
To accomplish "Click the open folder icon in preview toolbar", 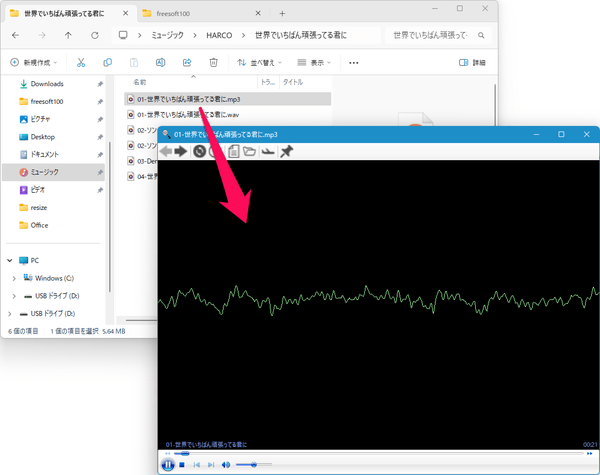I will tap(249, 152).
